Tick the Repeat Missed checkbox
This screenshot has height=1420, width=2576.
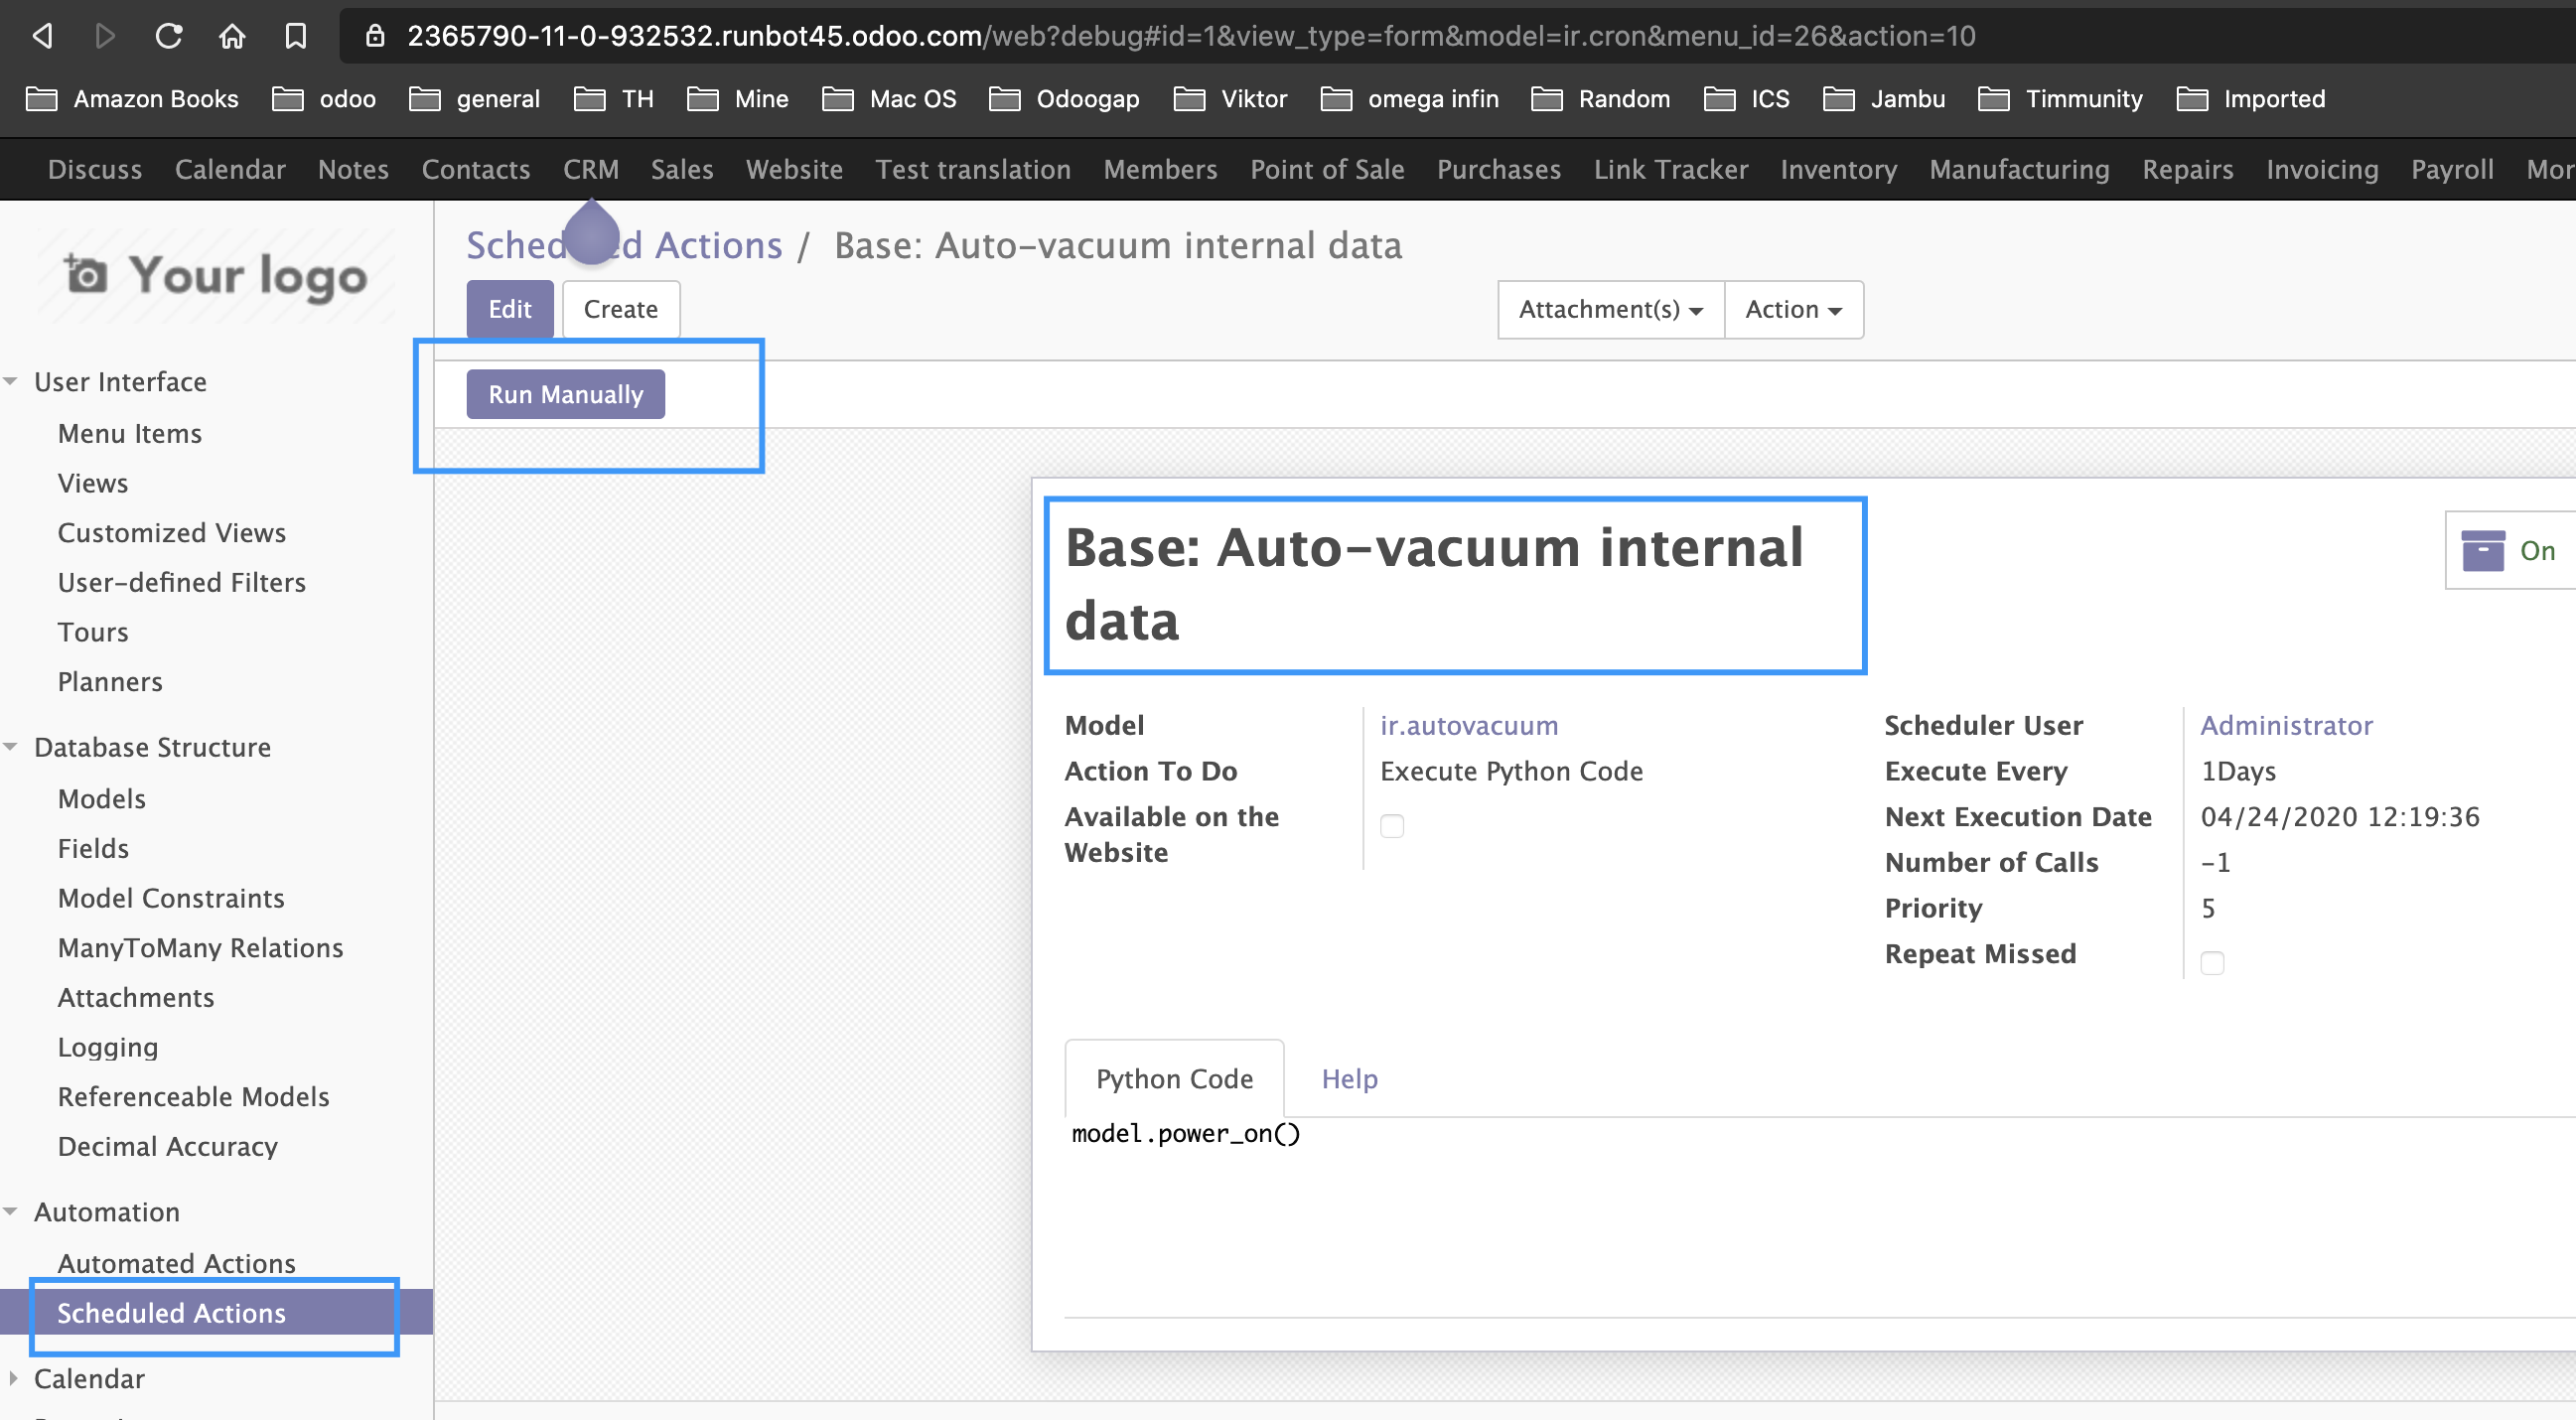coord(2212,963)
